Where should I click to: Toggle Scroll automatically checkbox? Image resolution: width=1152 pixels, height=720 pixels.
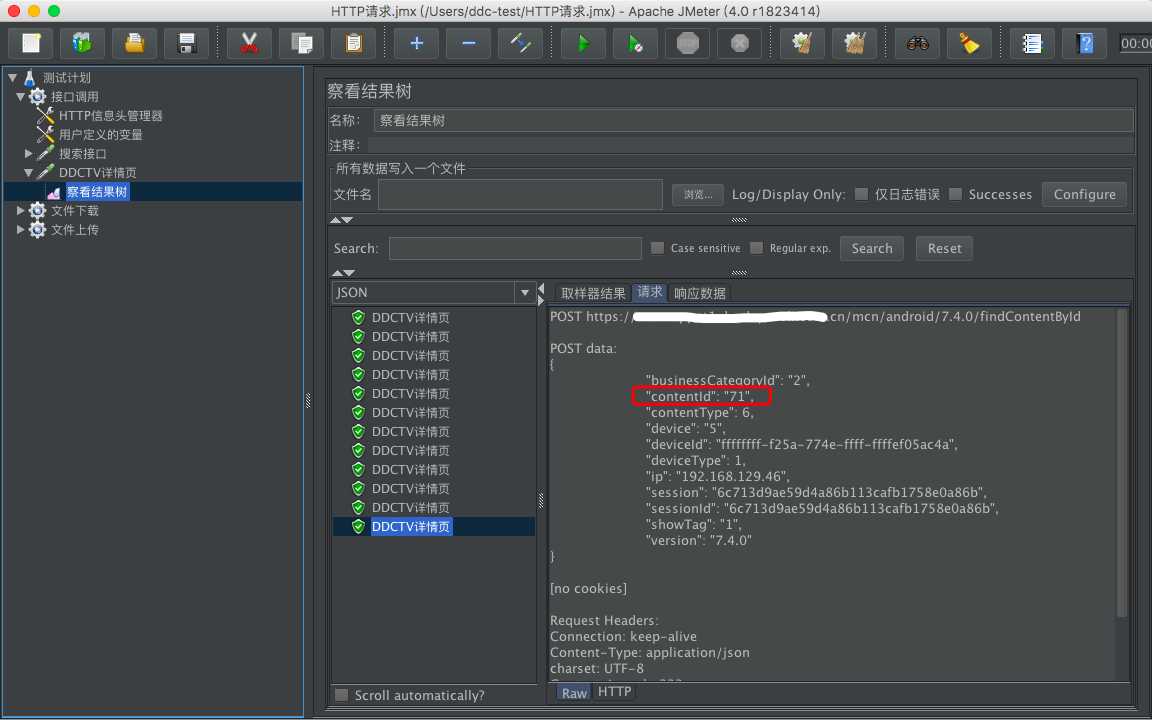[342, 695]
